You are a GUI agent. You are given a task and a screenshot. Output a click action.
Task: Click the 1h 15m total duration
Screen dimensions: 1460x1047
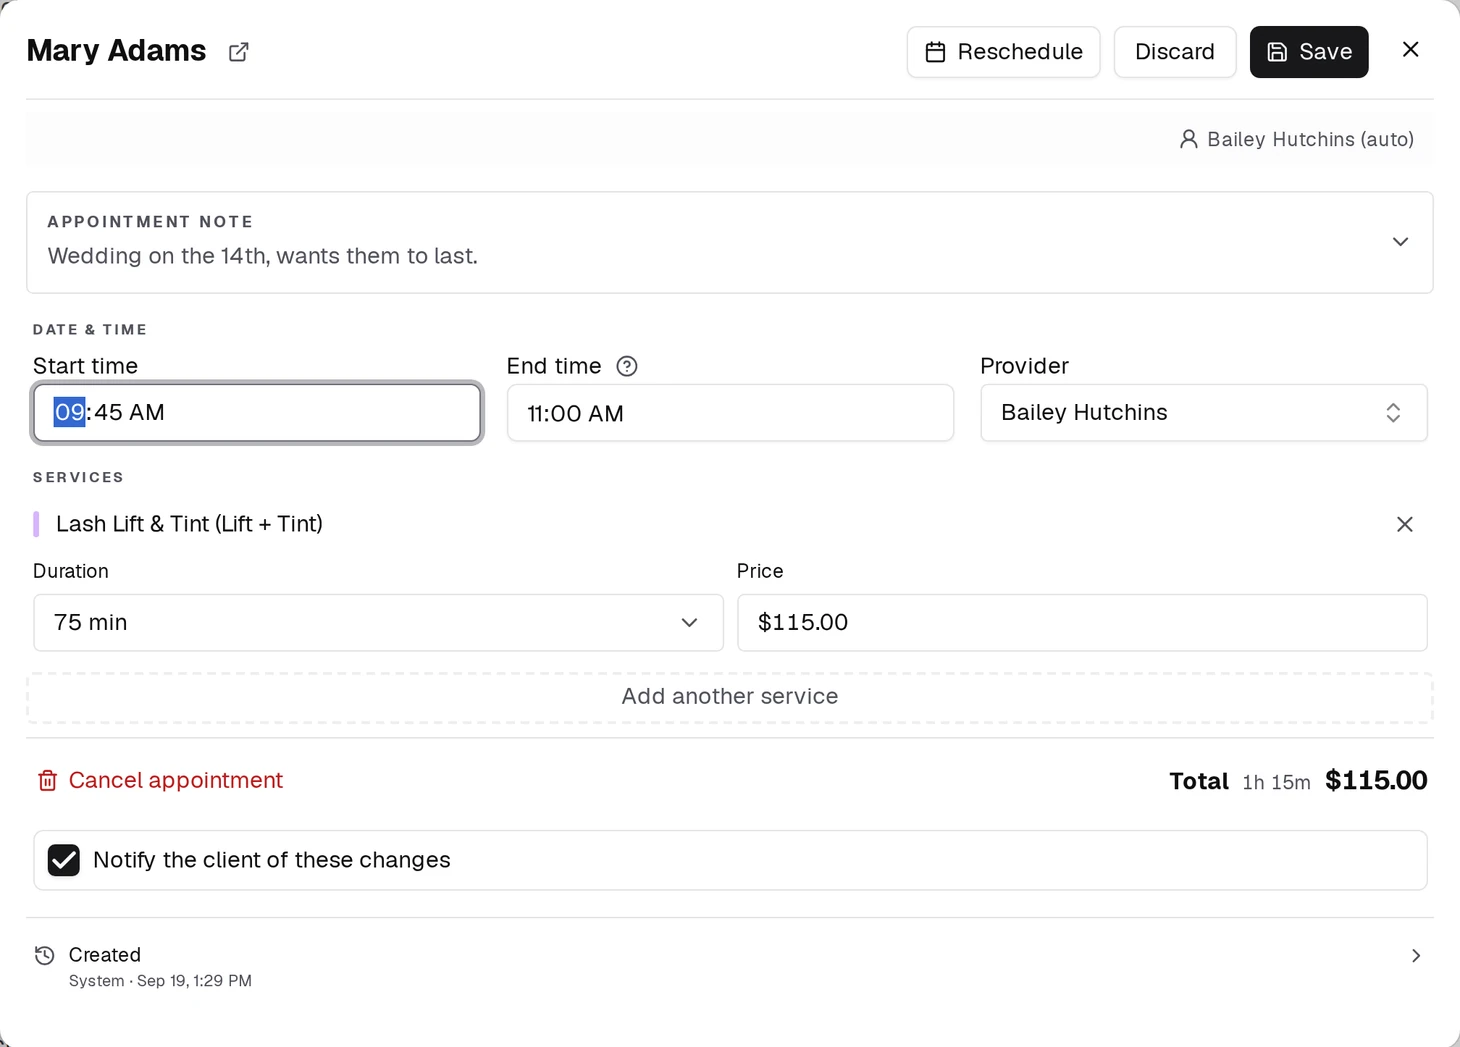point(1276,782)
